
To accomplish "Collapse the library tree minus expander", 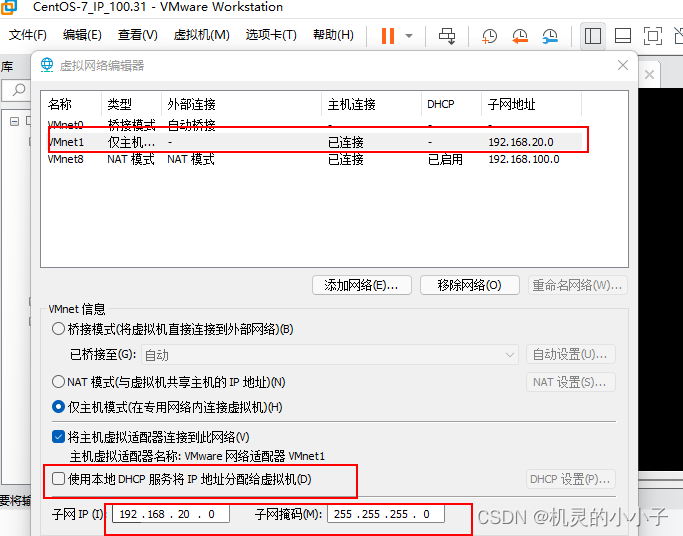I will (14, 121).
